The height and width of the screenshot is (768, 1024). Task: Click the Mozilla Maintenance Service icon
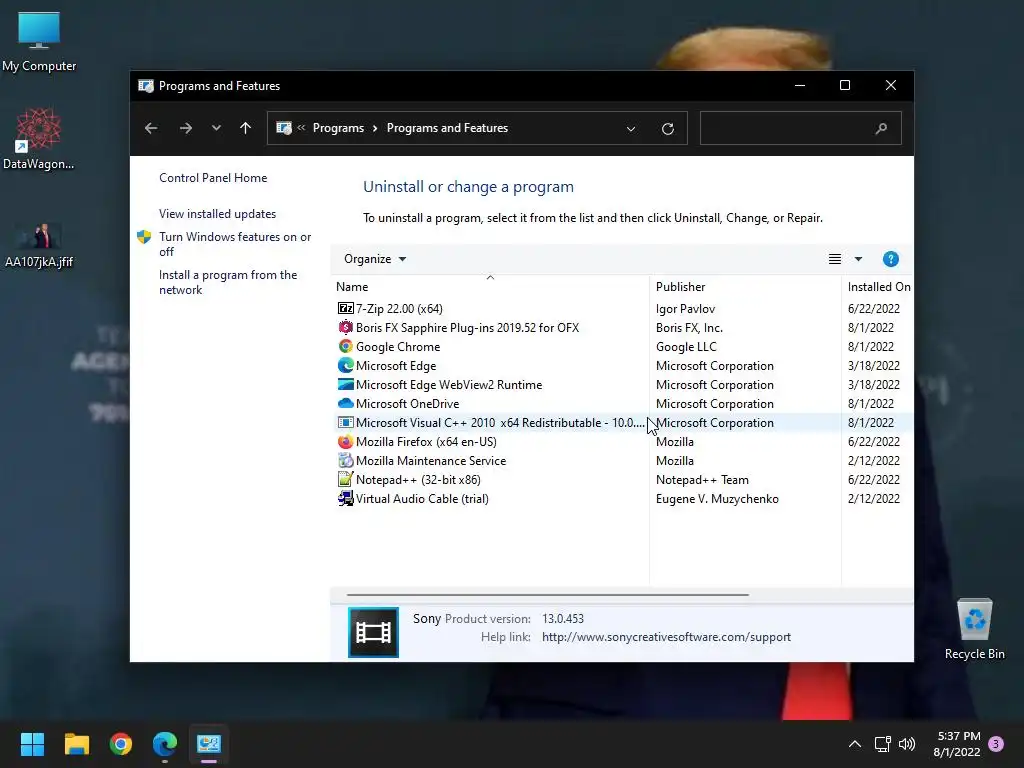[x=345, y=460]
